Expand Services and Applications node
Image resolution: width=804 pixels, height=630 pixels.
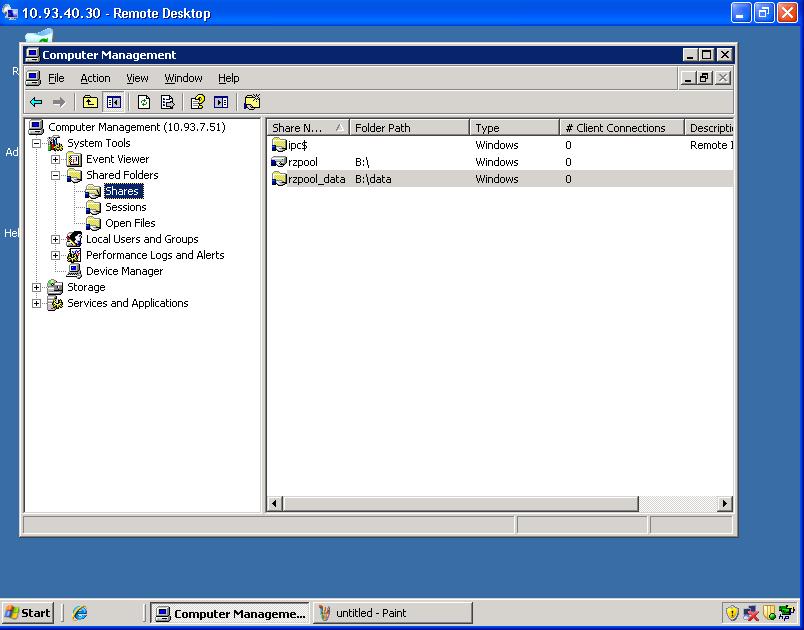point(37,303)
